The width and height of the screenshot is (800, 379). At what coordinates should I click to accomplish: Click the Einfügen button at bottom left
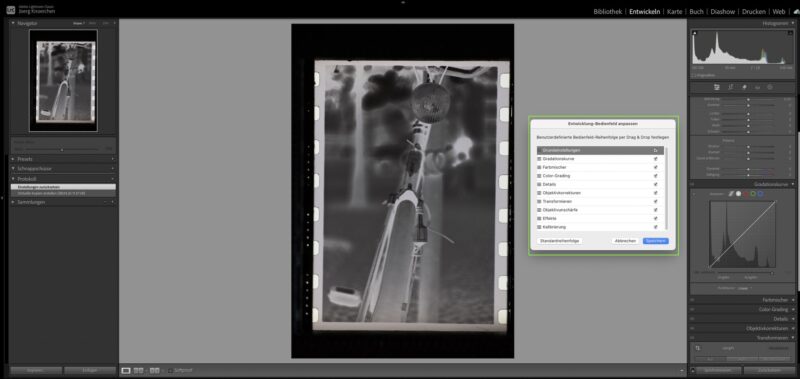click(90, 370)
